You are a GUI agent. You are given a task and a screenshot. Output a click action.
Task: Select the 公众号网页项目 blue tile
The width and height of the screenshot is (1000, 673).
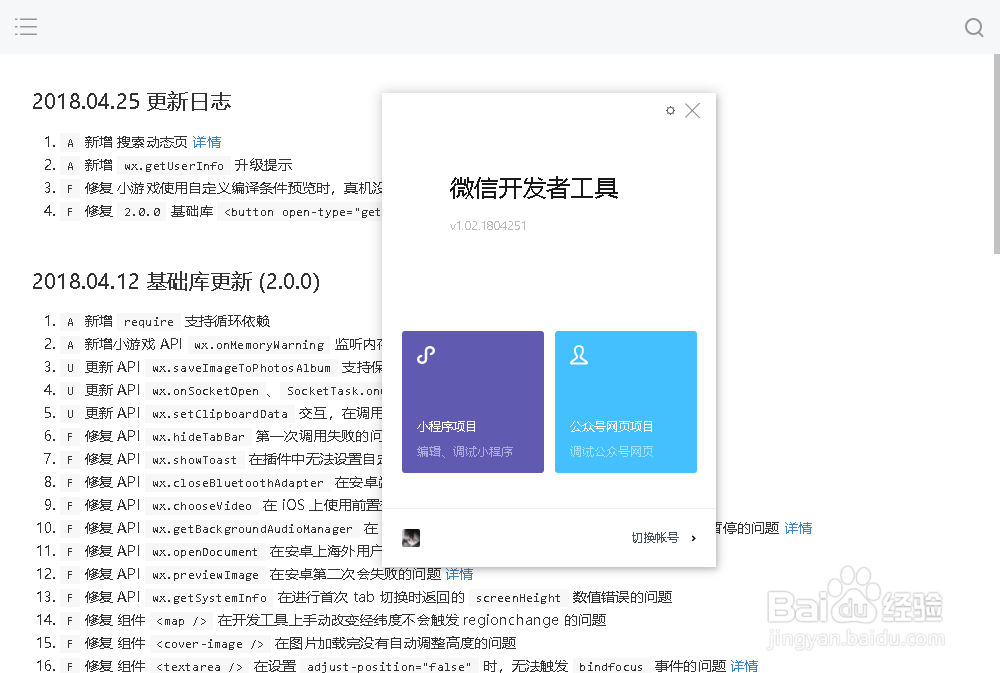click(x=625, y=401)
